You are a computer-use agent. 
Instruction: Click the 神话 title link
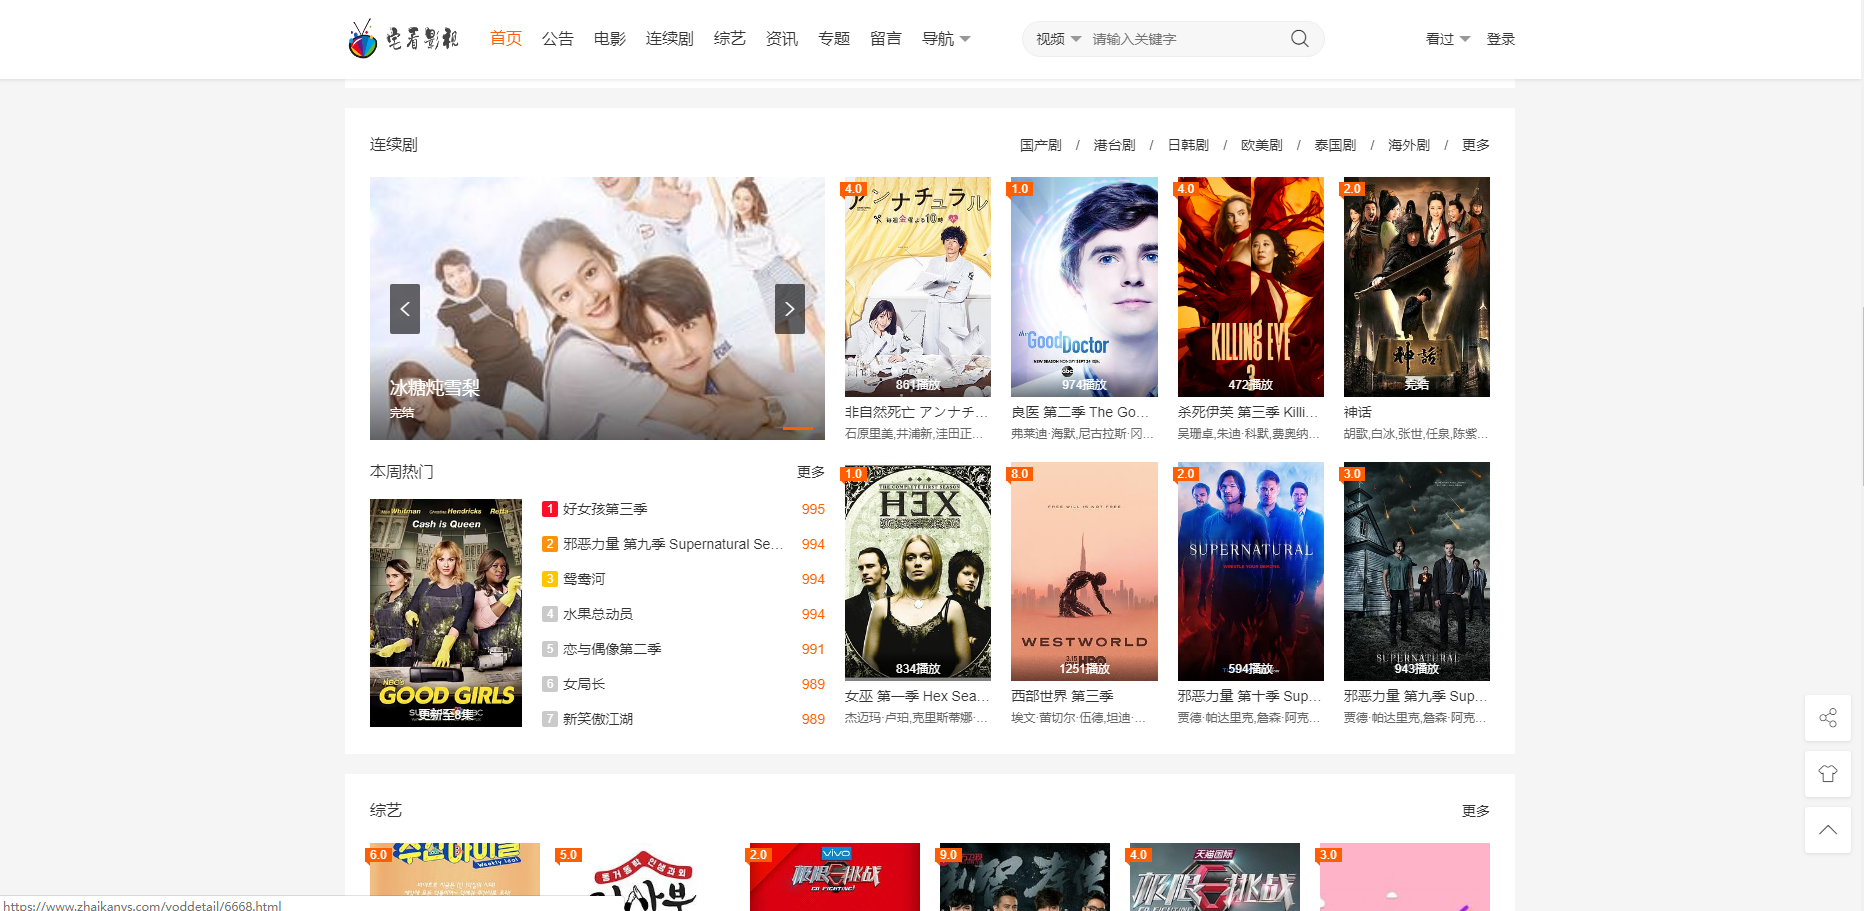point(1358,412)
